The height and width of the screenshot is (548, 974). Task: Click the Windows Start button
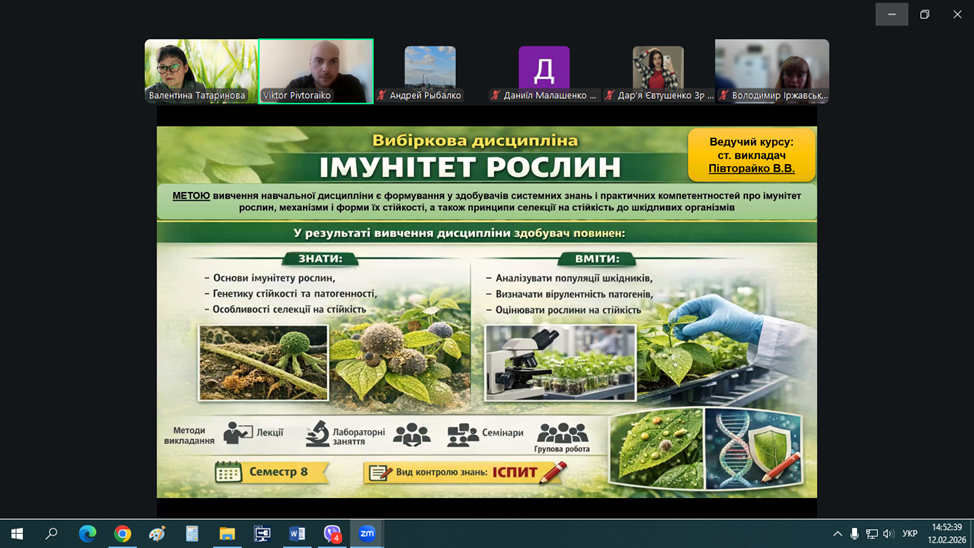[16, 534]
